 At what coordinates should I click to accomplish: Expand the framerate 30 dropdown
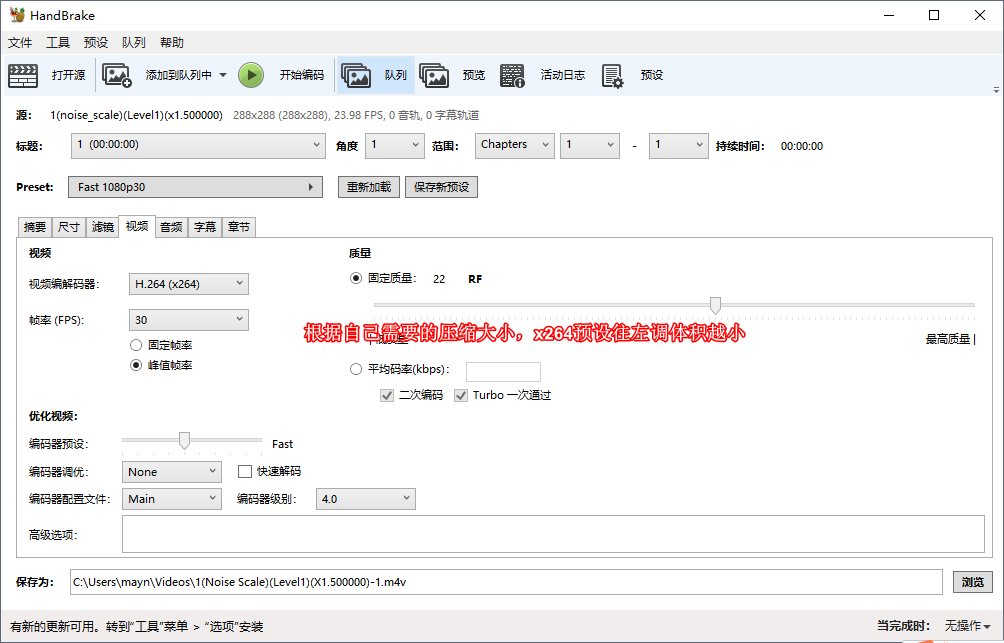point(188,318)
